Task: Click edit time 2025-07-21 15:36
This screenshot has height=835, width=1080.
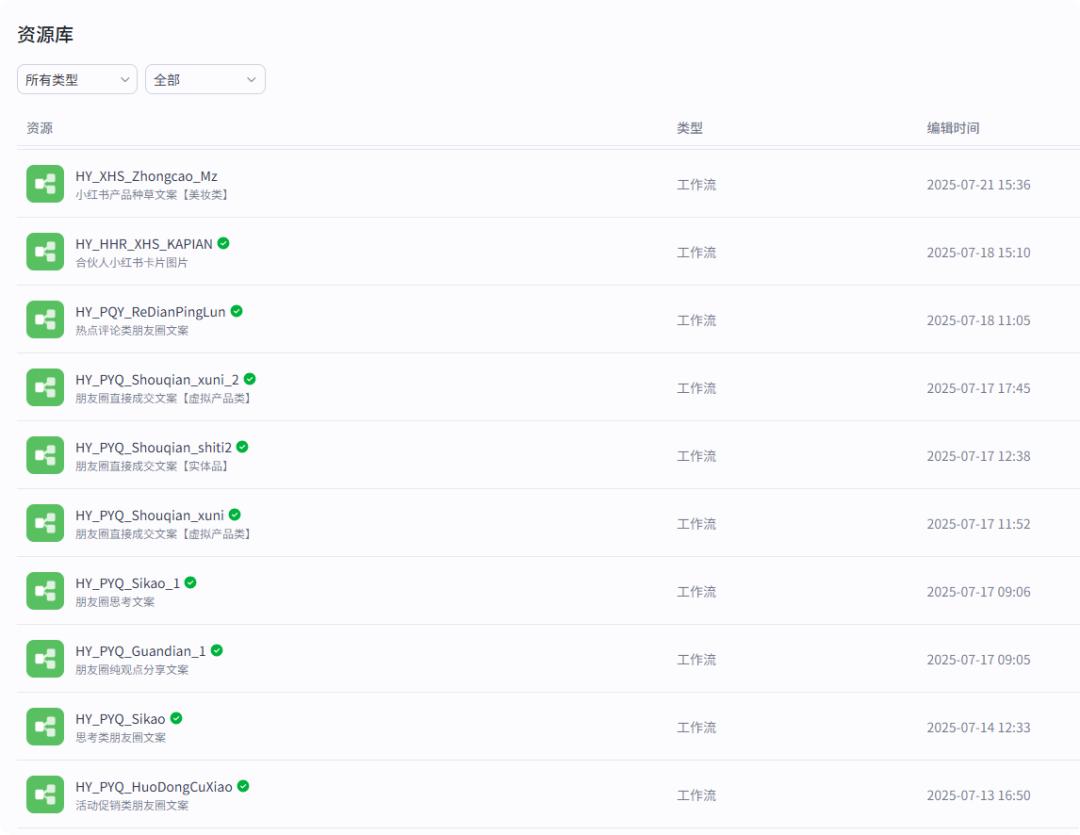Action: 978,185
